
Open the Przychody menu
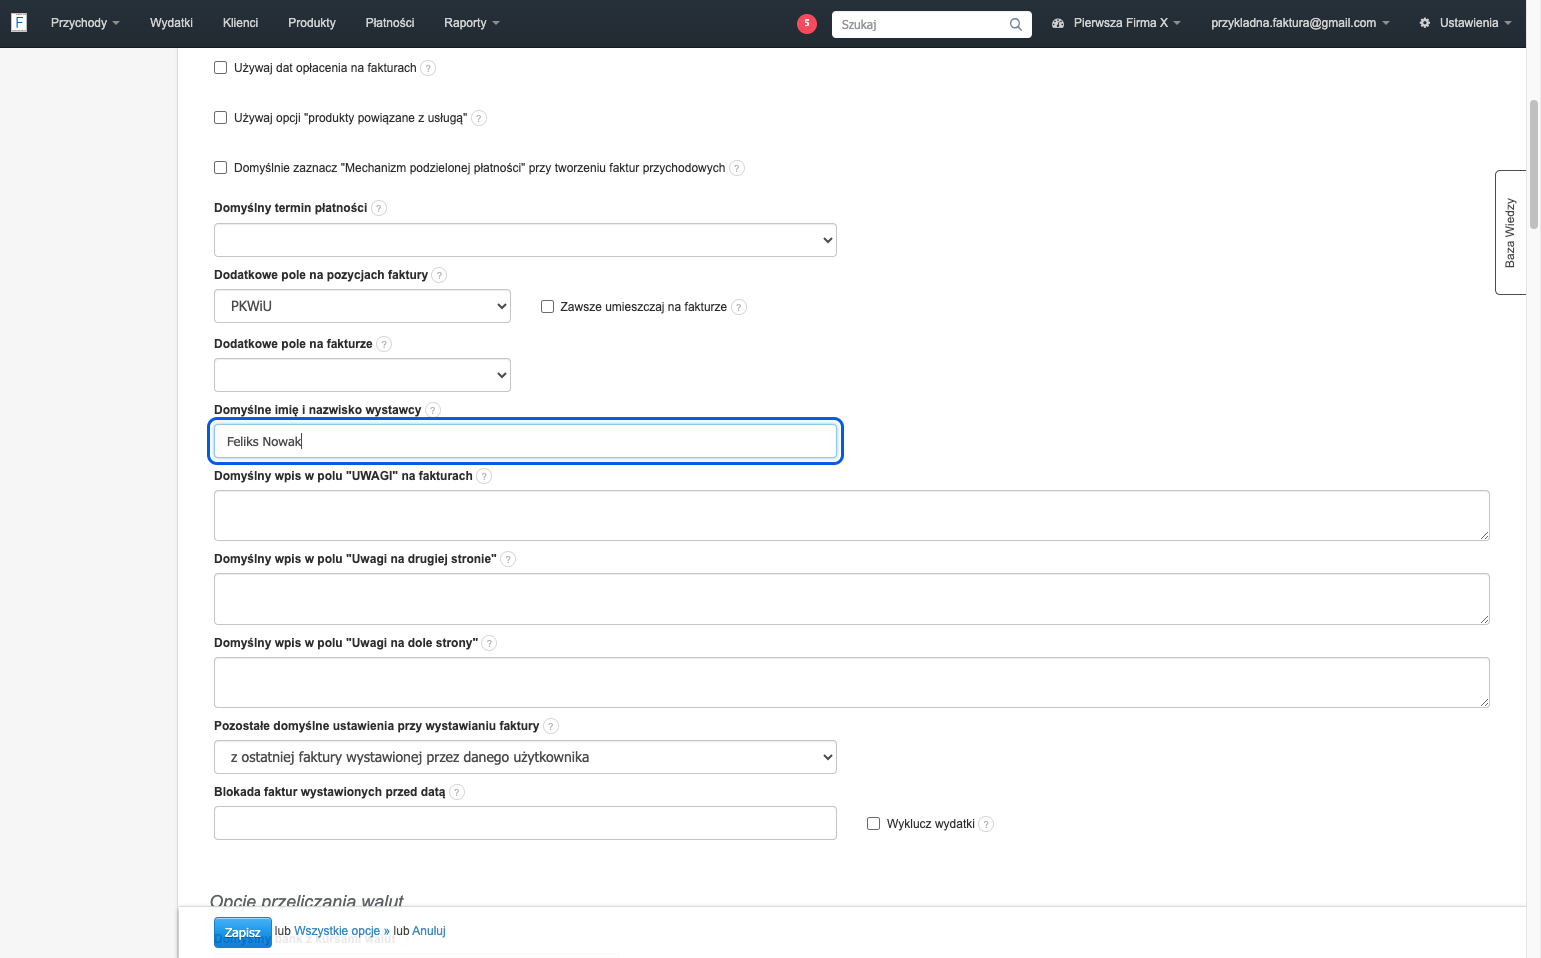click(x=85, y=23)
